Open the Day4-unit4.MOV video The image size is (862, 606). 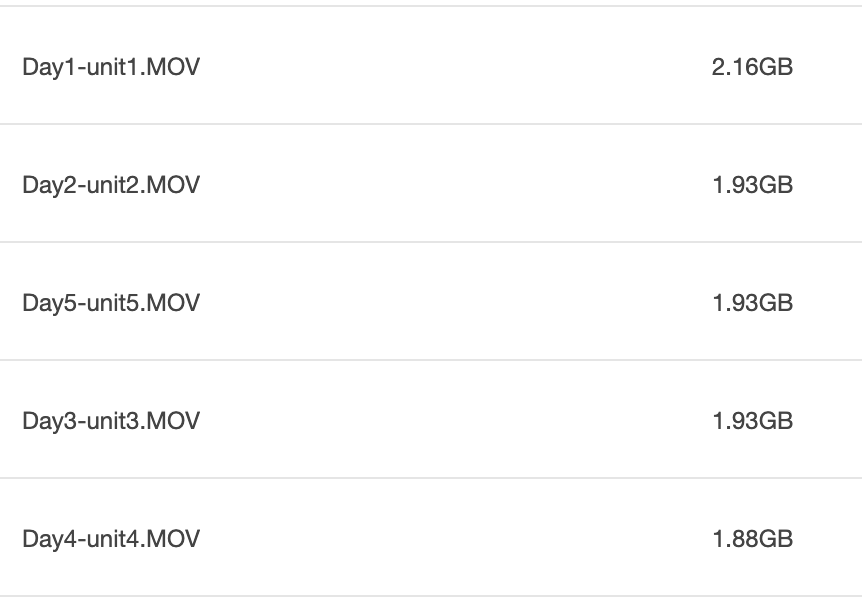(111, 539)
